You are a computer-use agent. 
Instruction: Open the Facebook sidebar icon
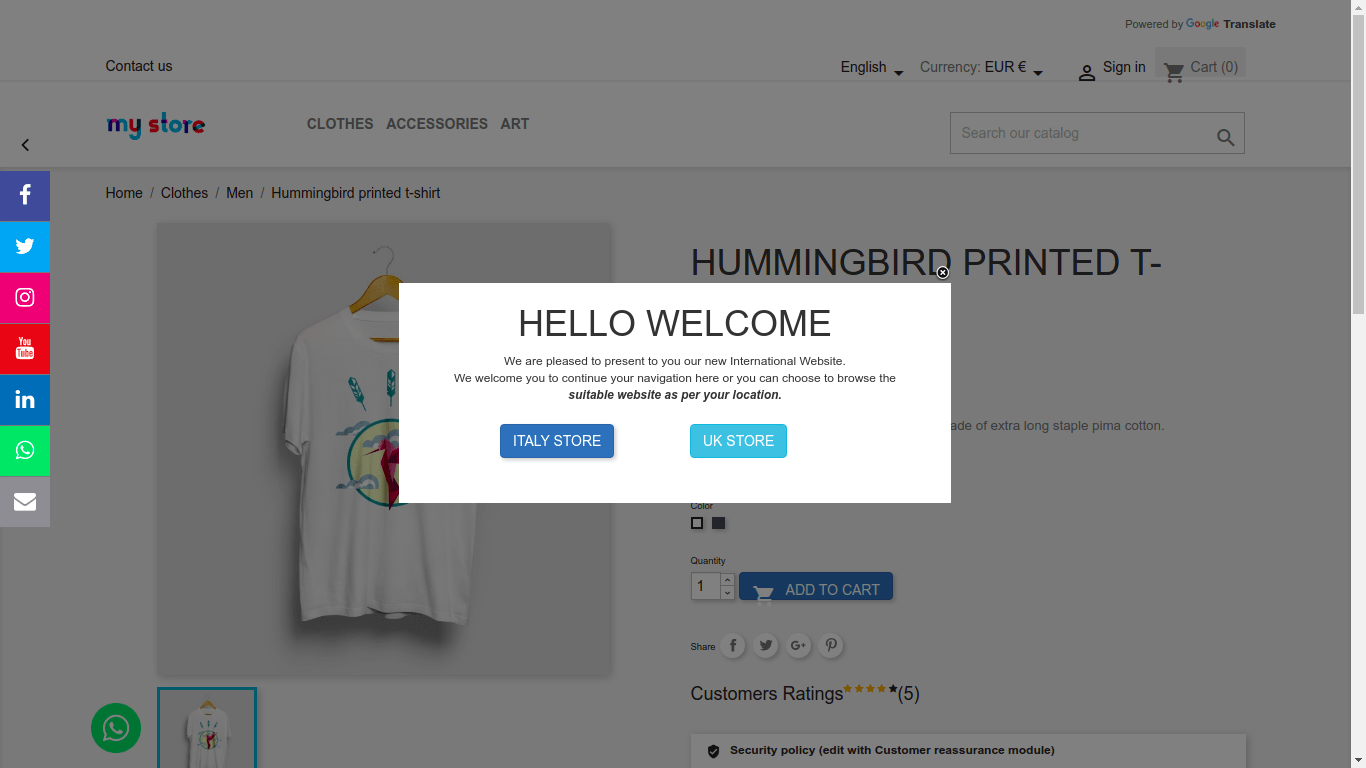click(x=25, y=195)
